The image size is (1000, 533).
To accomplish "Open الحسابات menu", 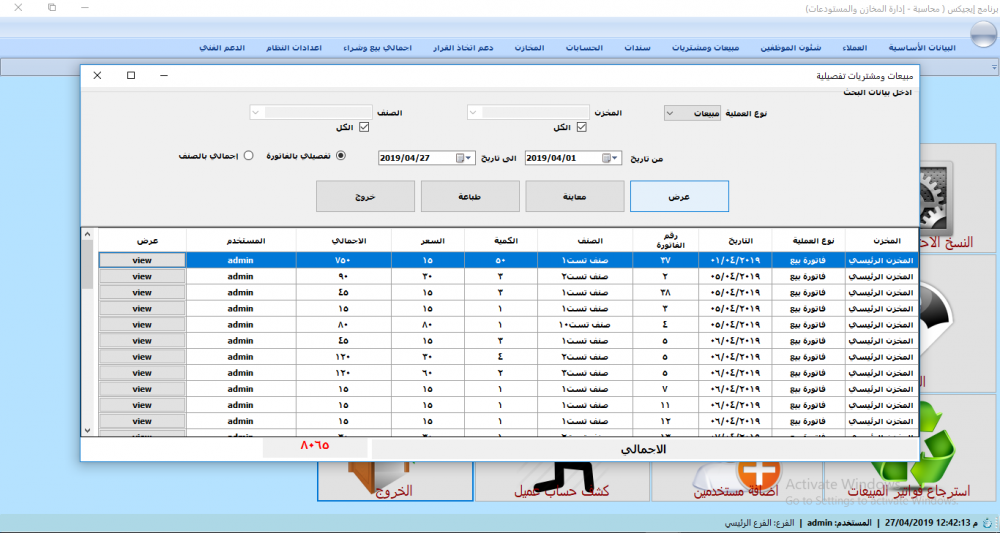I will tap(584, 48).
